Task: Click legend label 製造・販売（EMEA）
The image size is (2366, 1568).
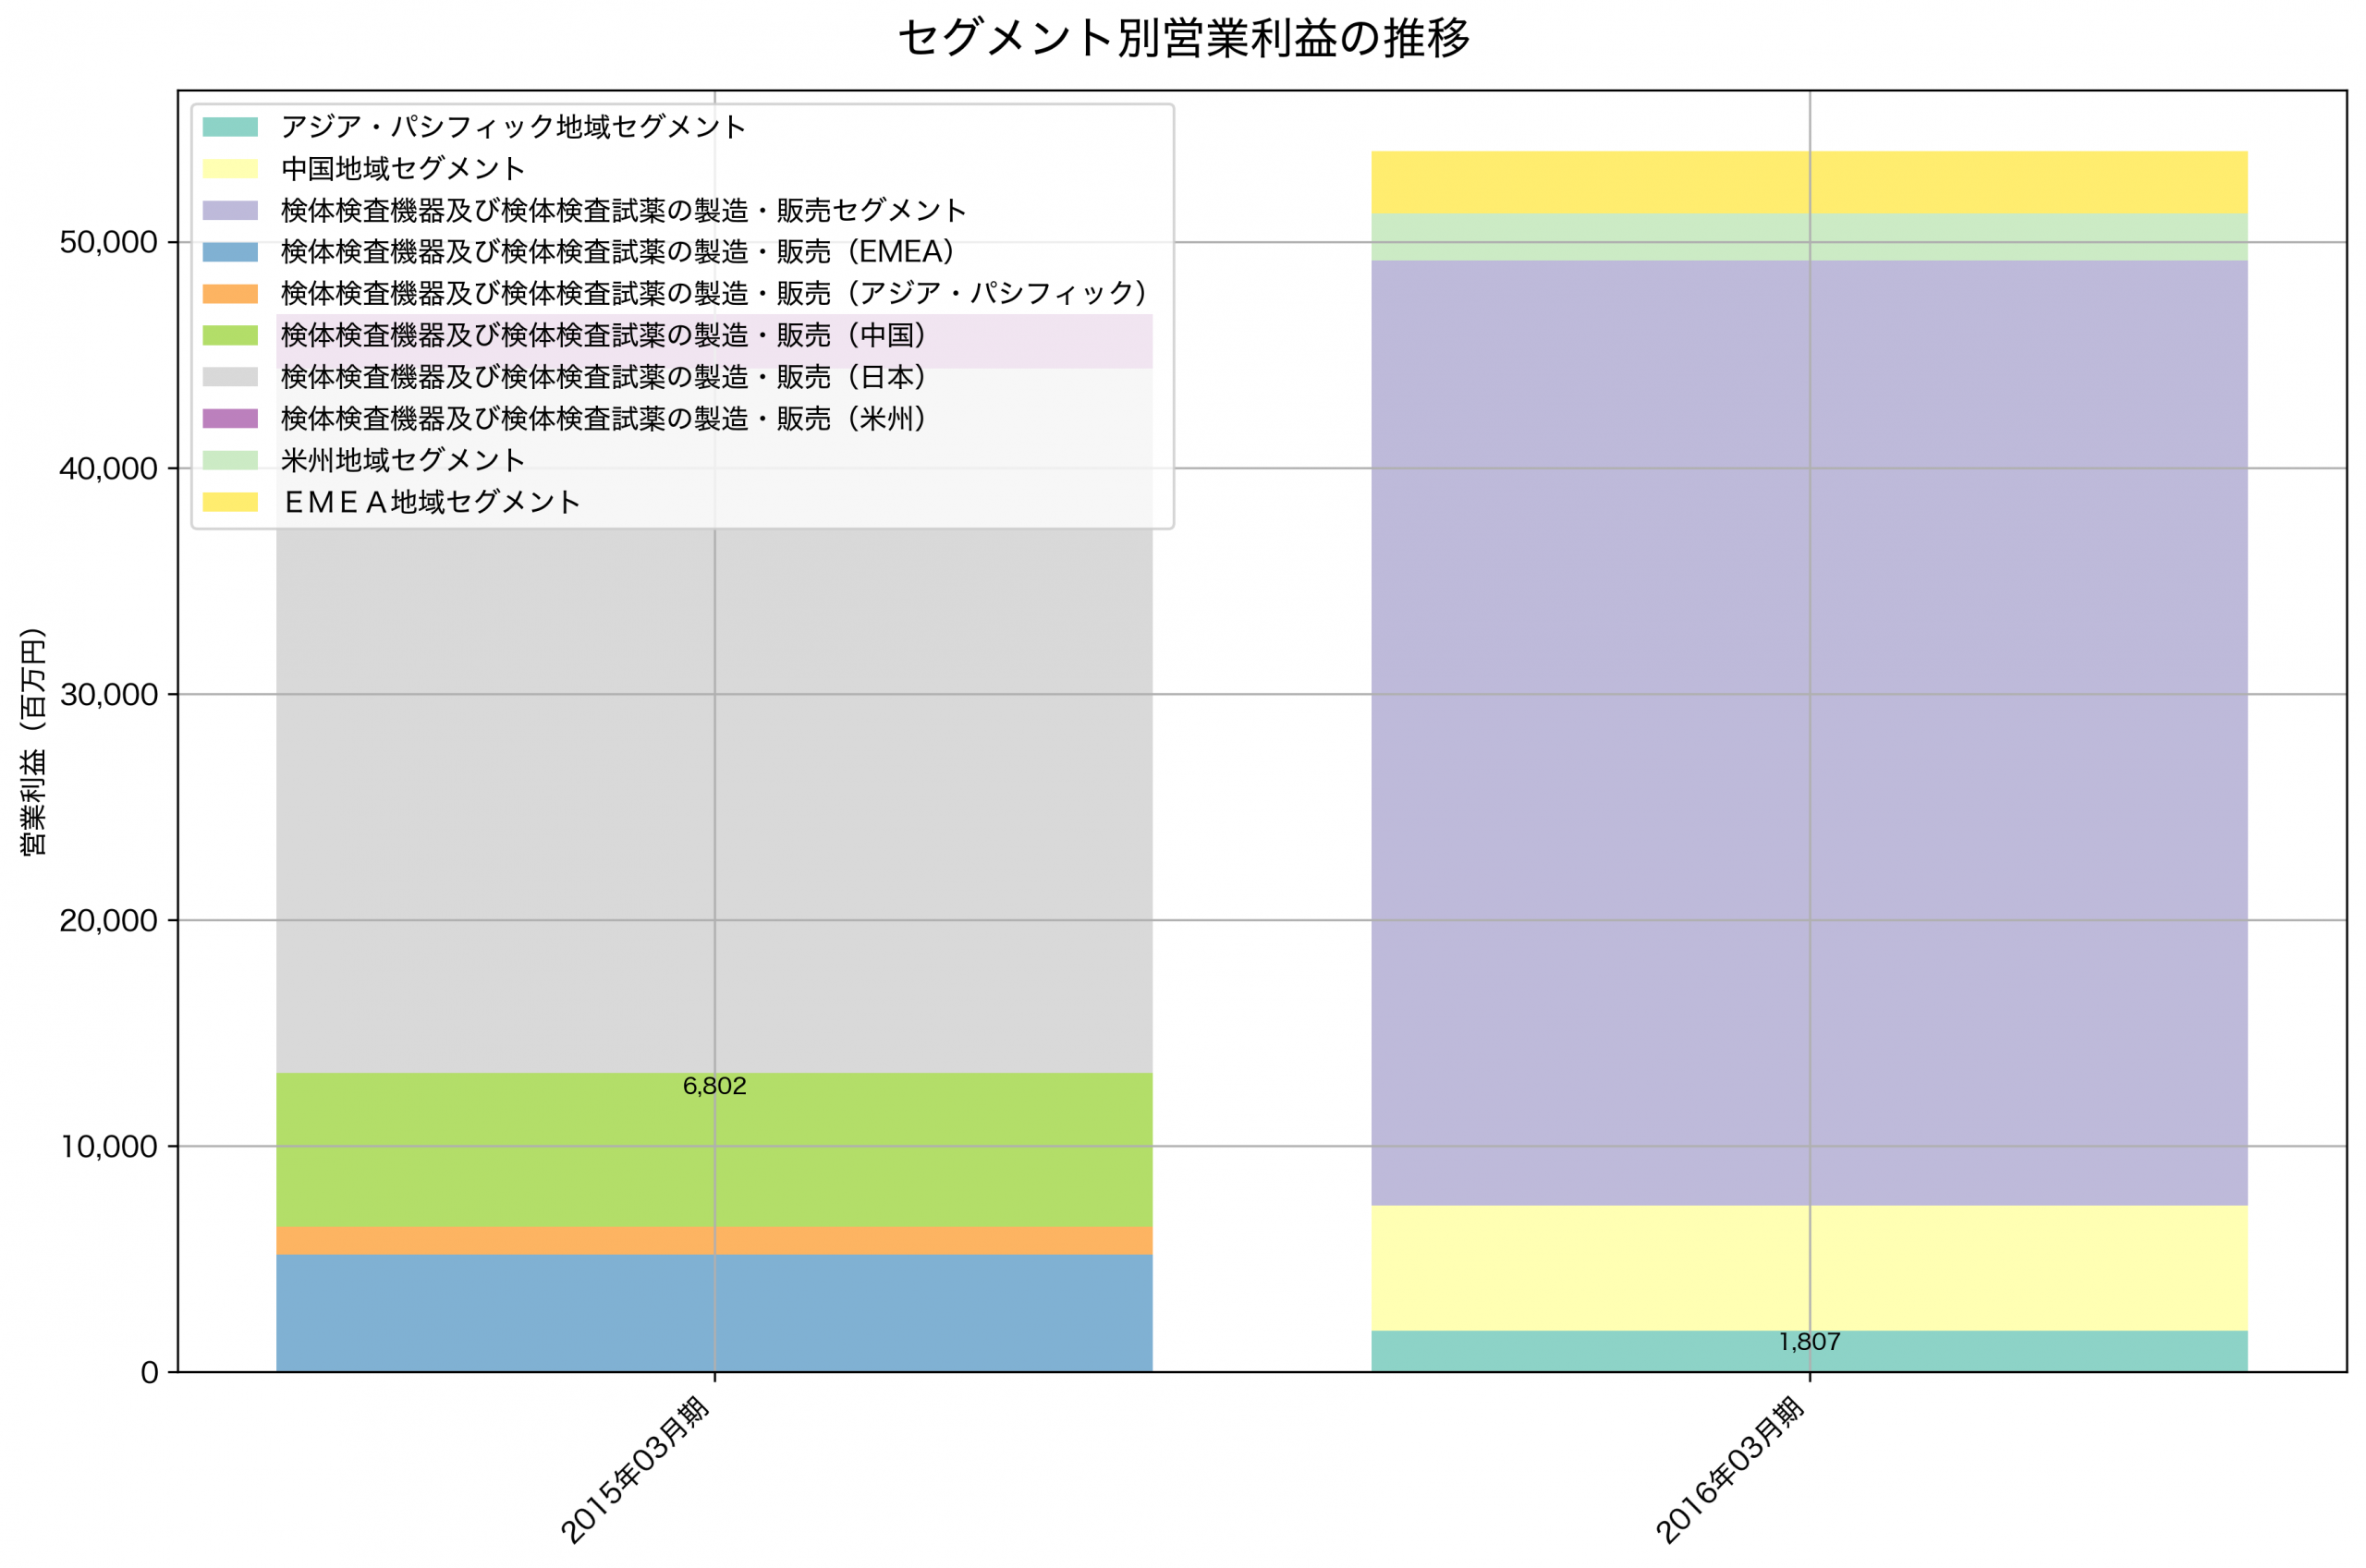Action: click(618, 252)
